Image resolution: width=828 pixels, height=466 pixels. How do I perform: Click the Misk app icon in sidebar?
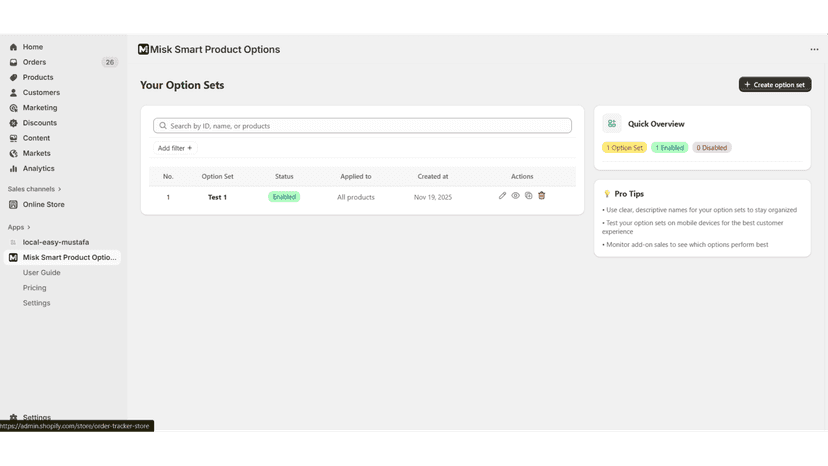[x=13, y=257]
